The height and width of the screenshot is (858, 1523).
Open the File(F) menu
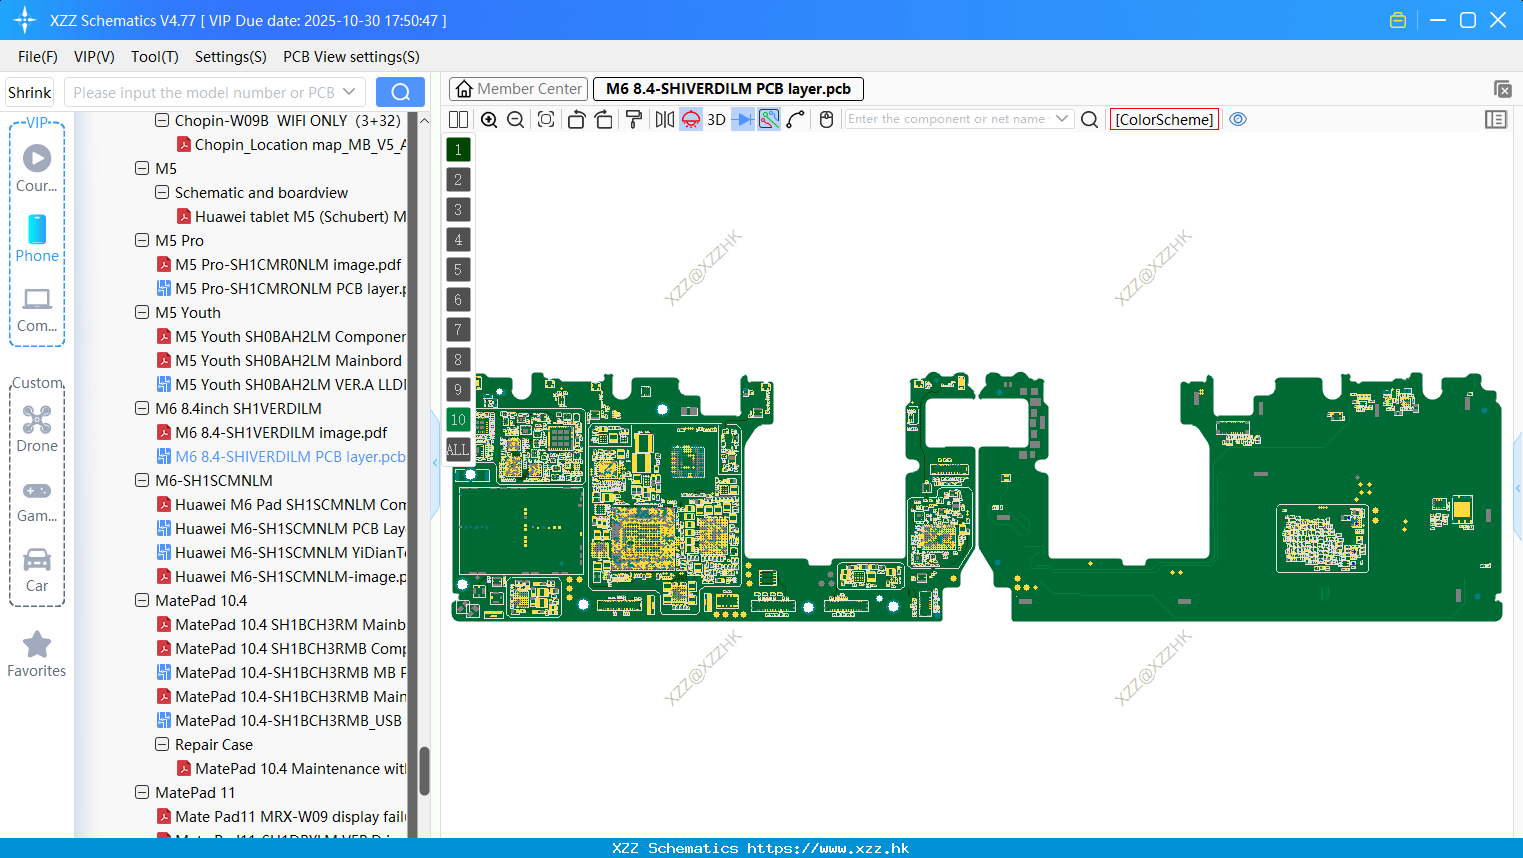coord(38,57)
